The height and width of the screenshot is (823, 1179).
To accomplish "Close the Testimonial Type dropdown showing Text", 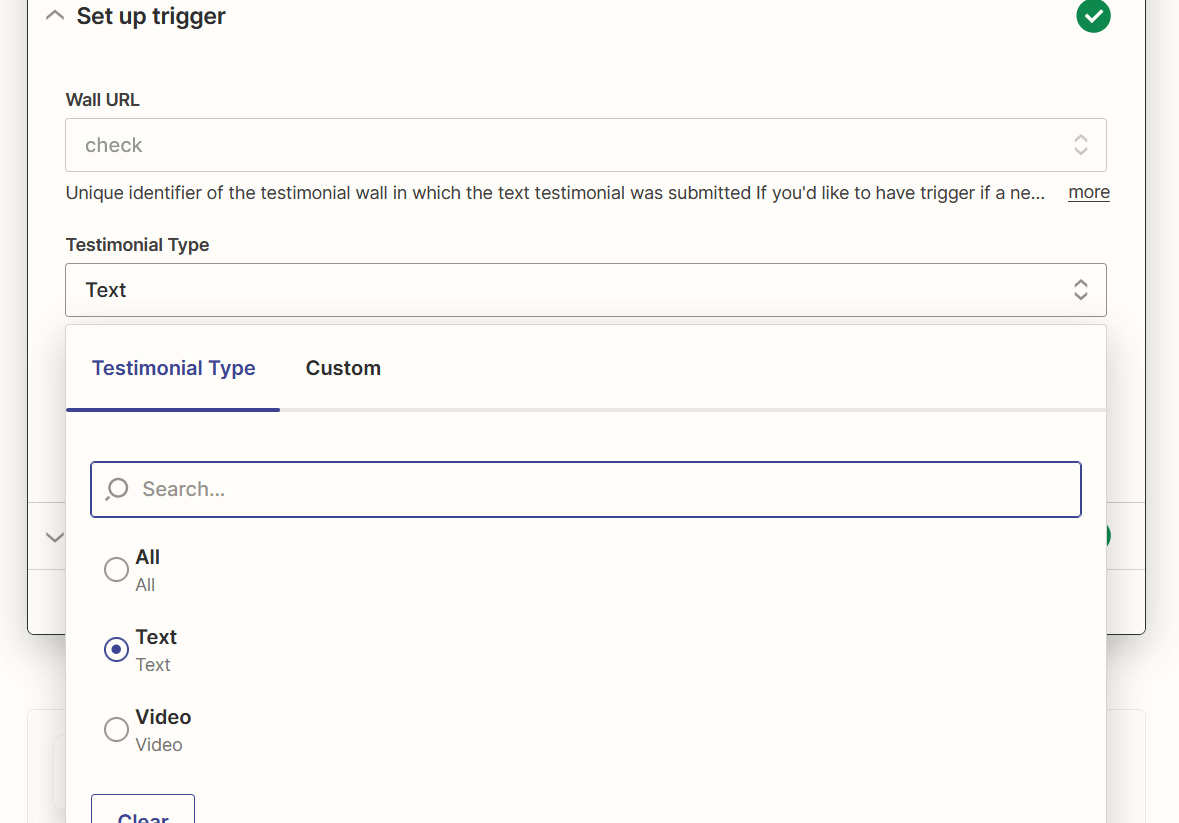I will 570,290.
